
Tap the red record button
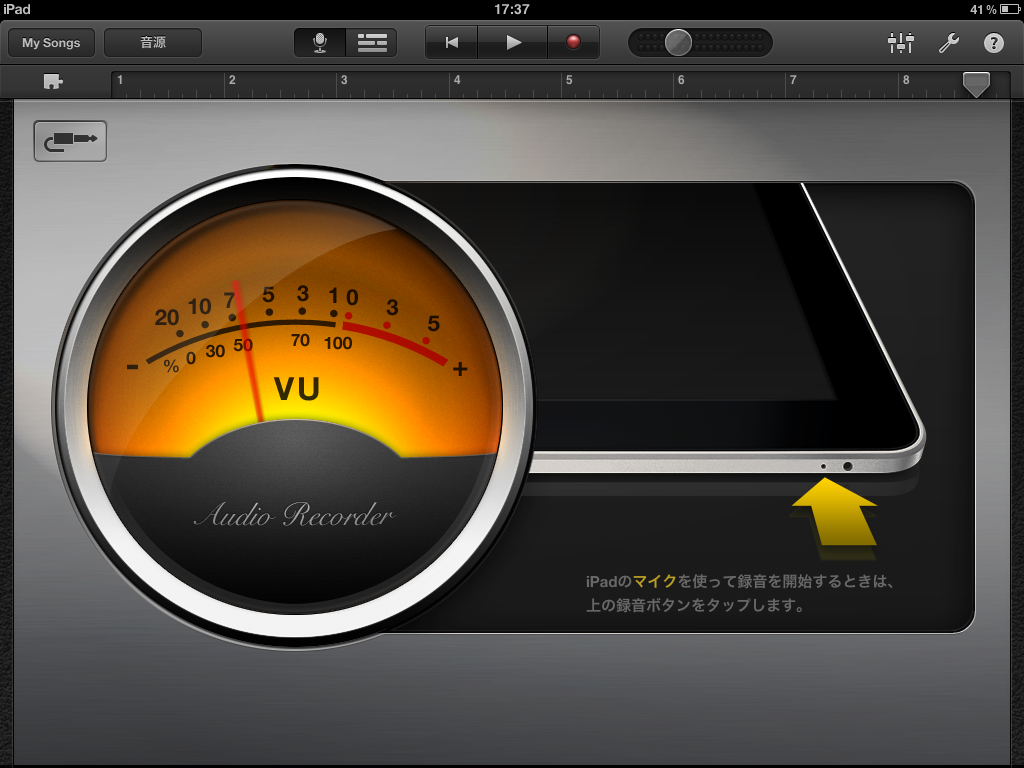[573, 43]
